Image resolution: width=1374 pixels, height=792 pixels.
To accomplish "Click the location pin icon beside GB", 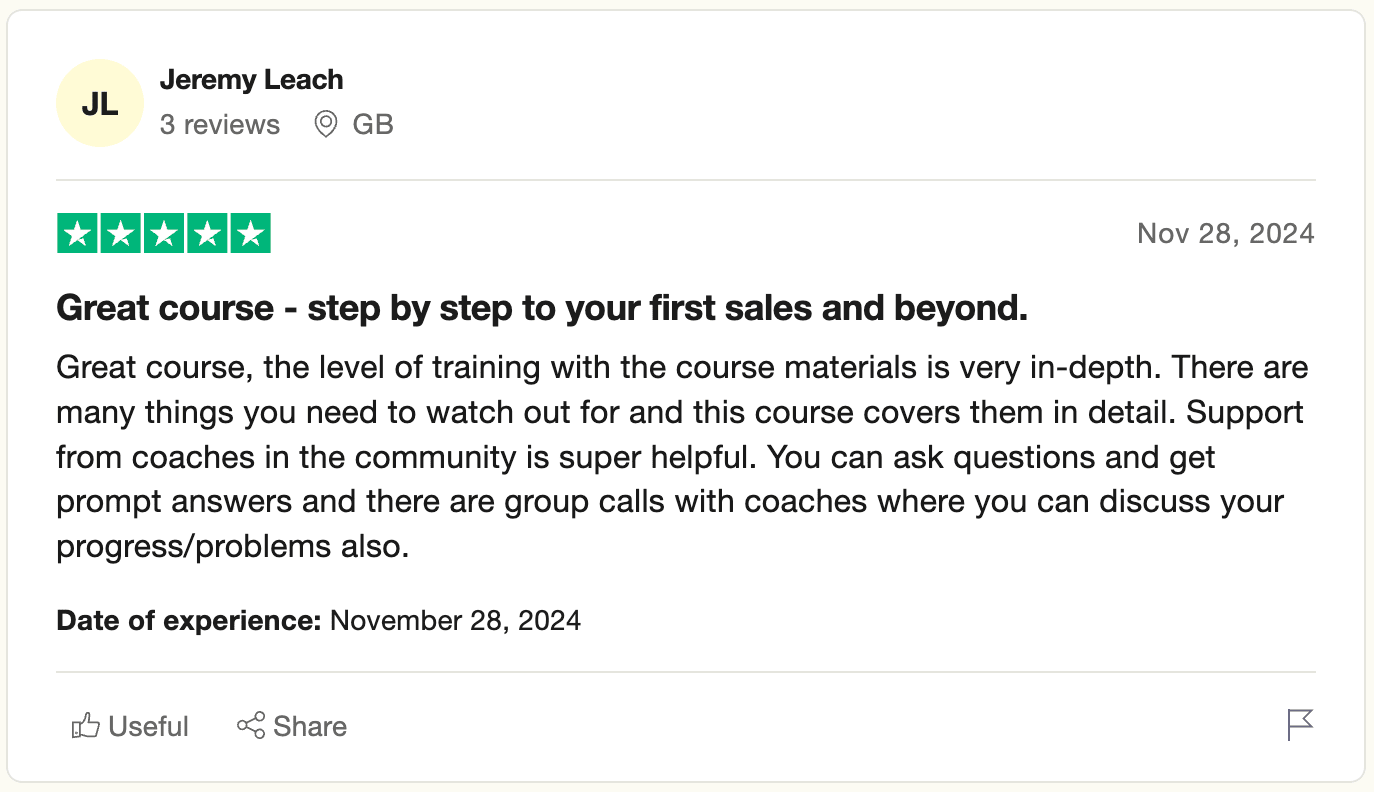I will click(326, 125).
